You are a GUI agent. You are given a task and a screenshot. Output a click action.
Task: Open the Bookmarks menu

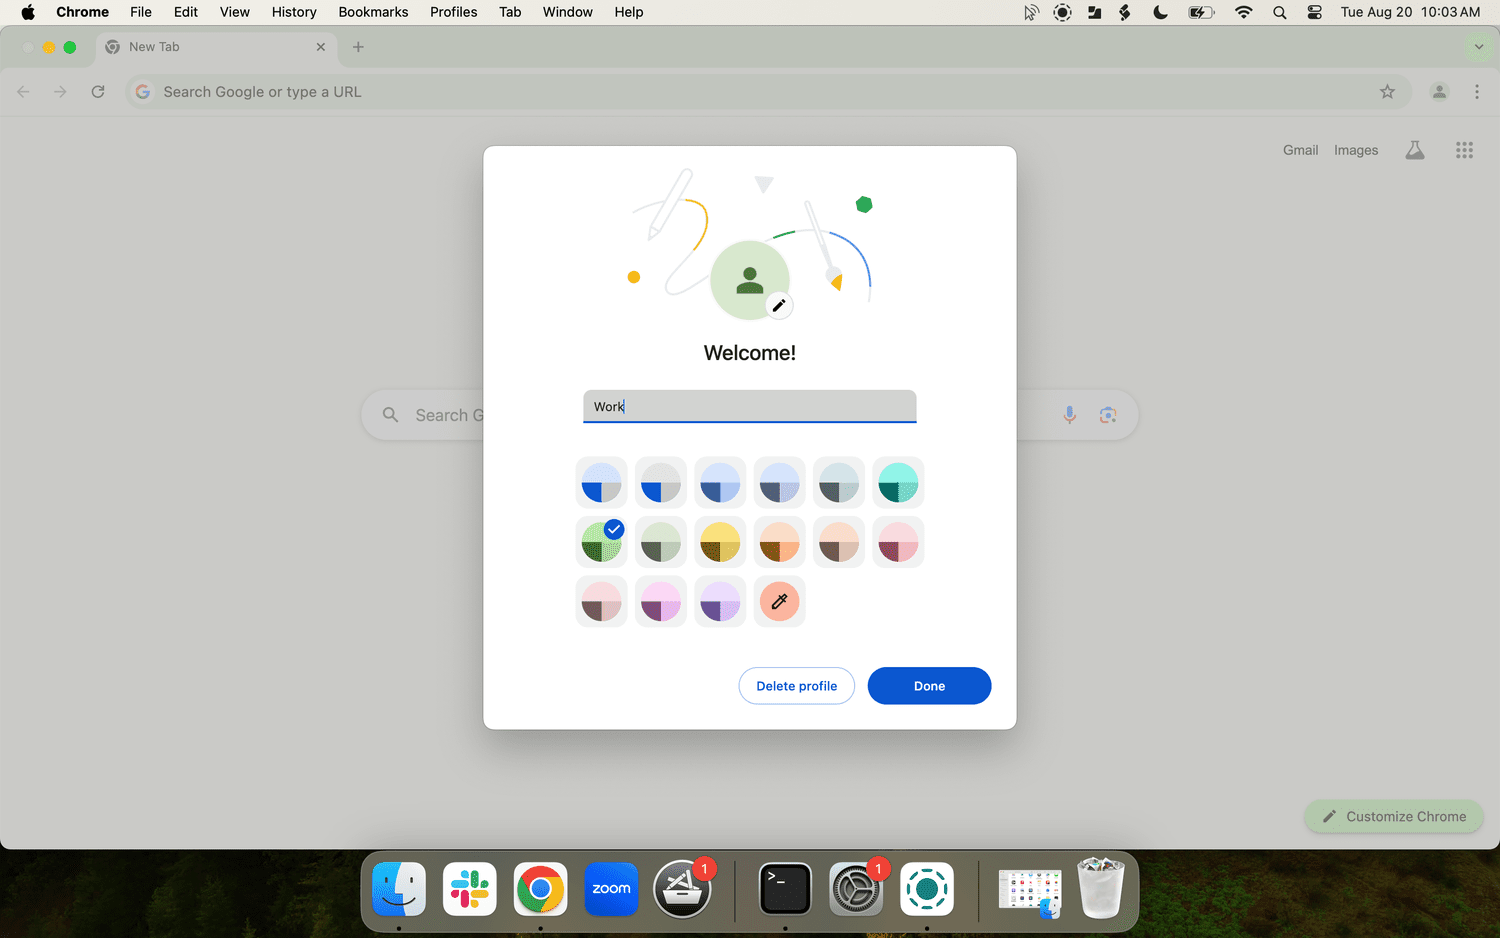pyautogui.click(x=373, y=12)
